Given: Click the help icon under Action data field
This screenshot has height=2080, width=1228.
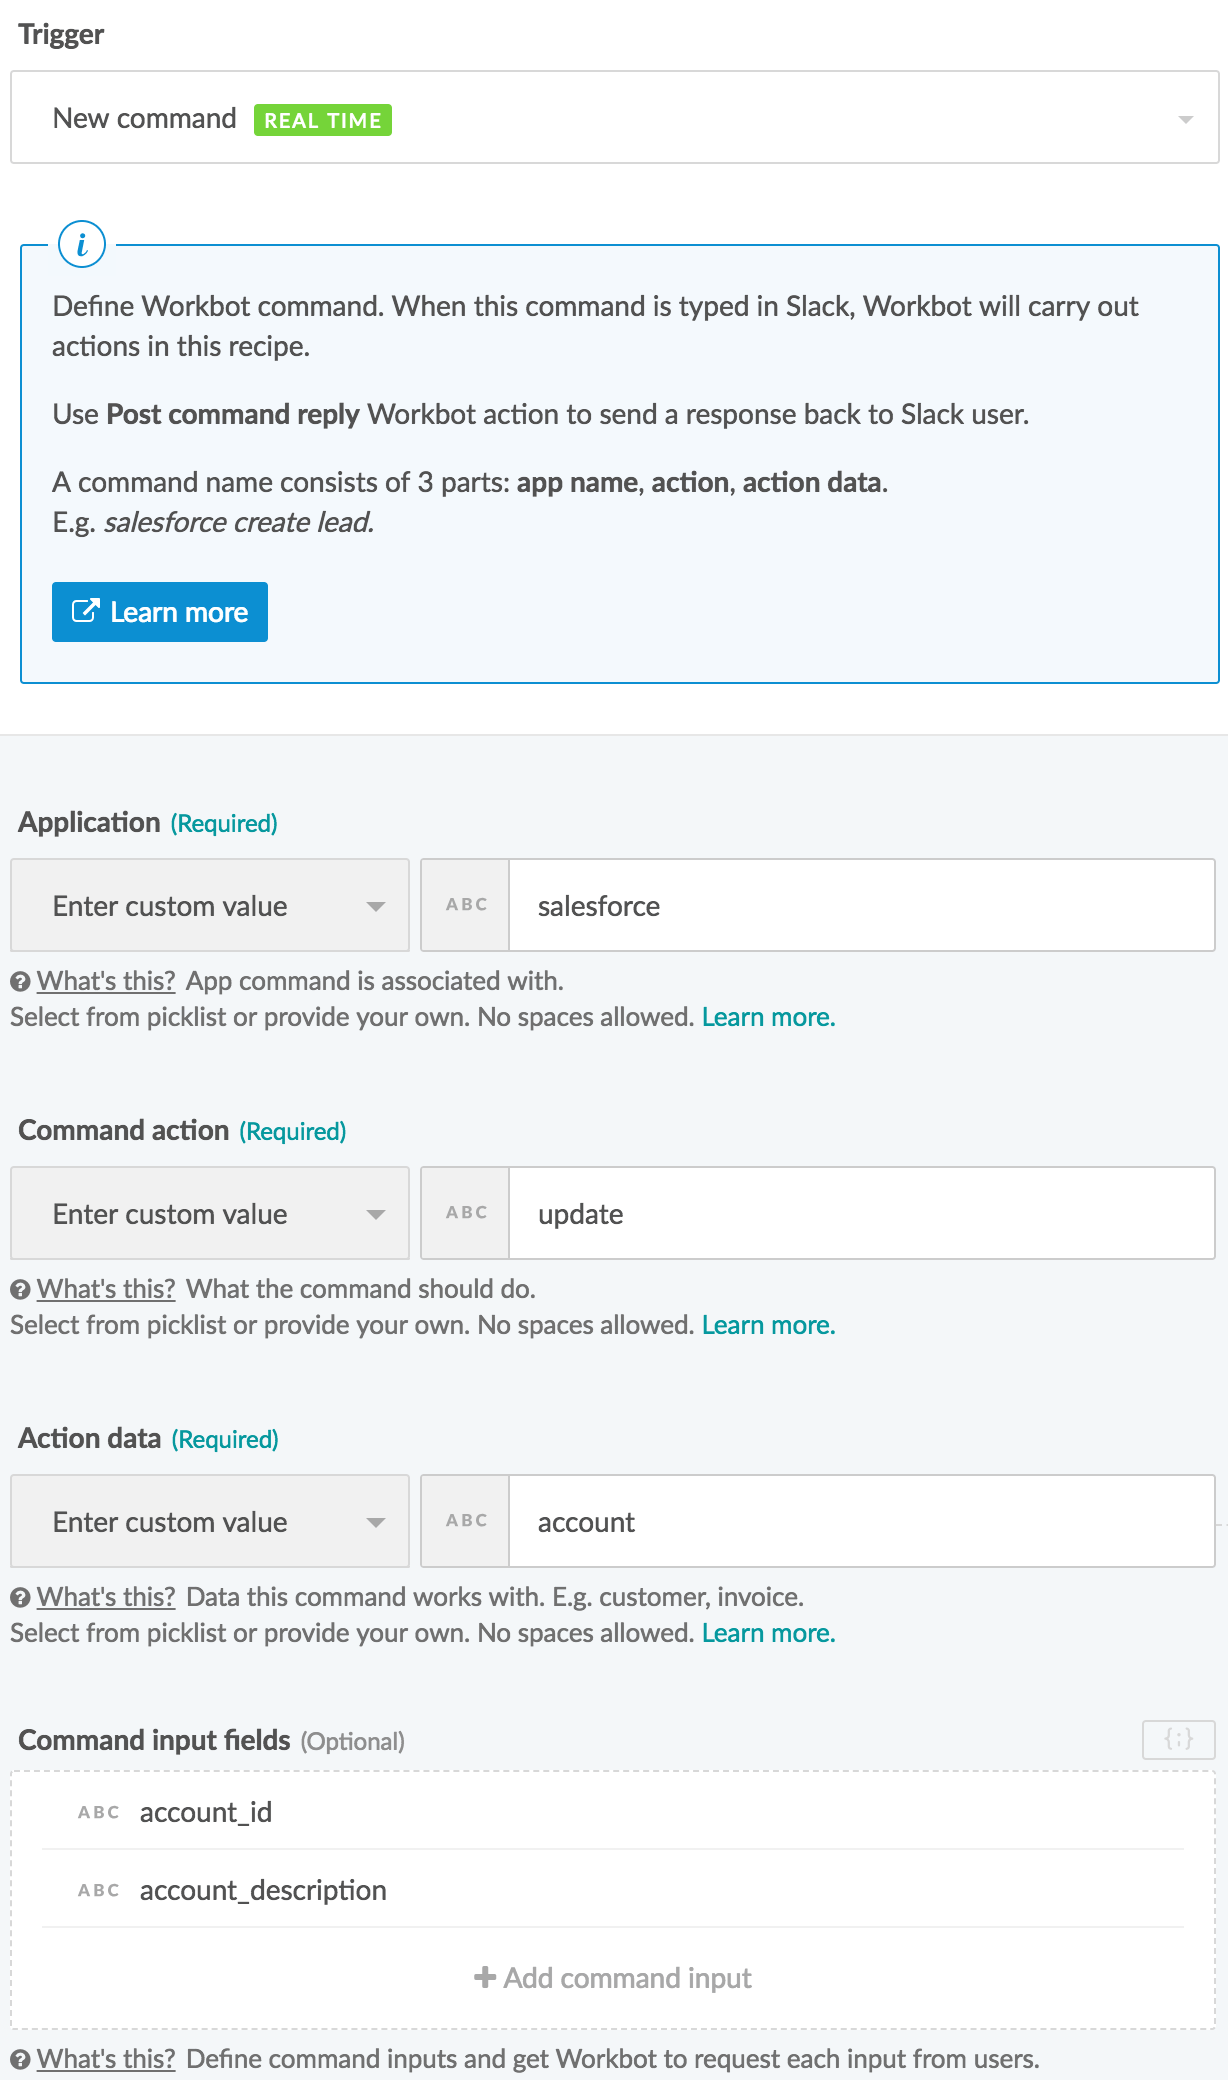Looking at the screenshot, I should coord(20,1598).
